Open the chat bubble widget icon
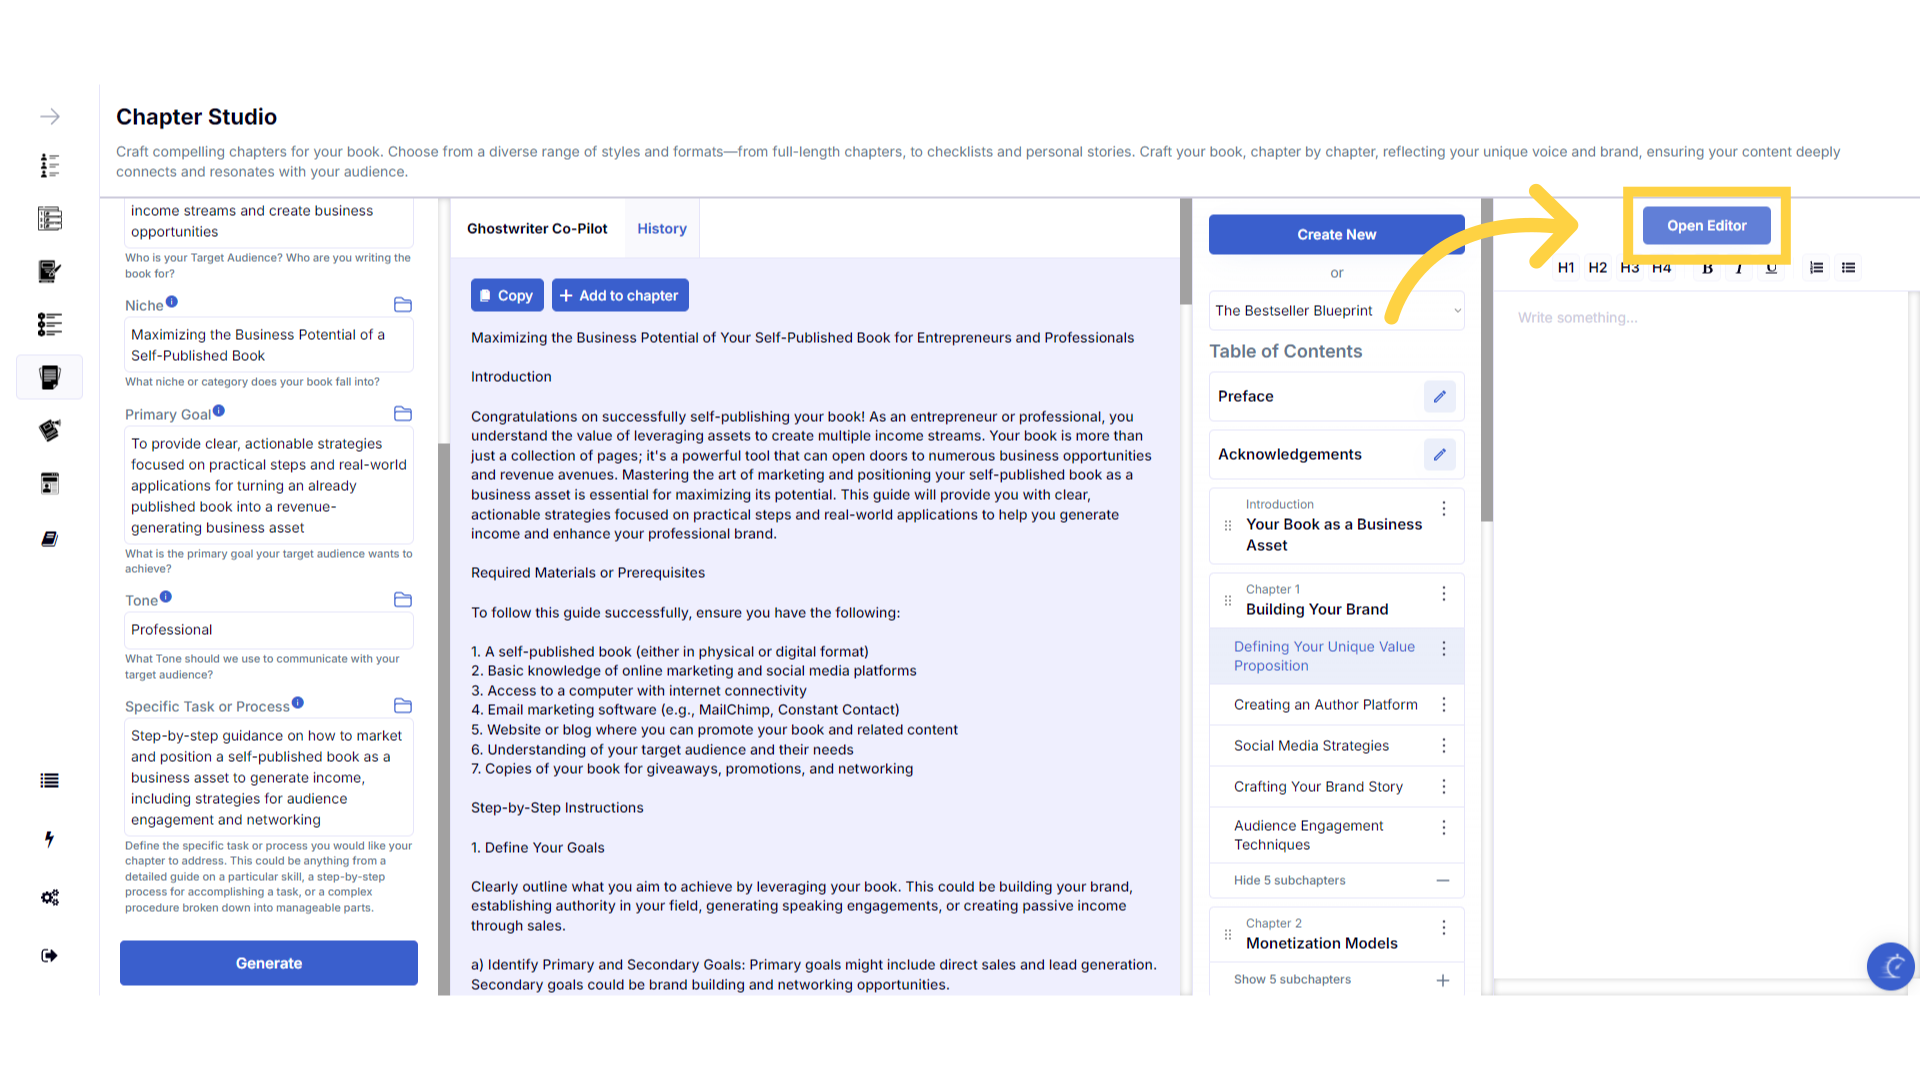The image size is (1920, 1080). tap(1890, 966)
